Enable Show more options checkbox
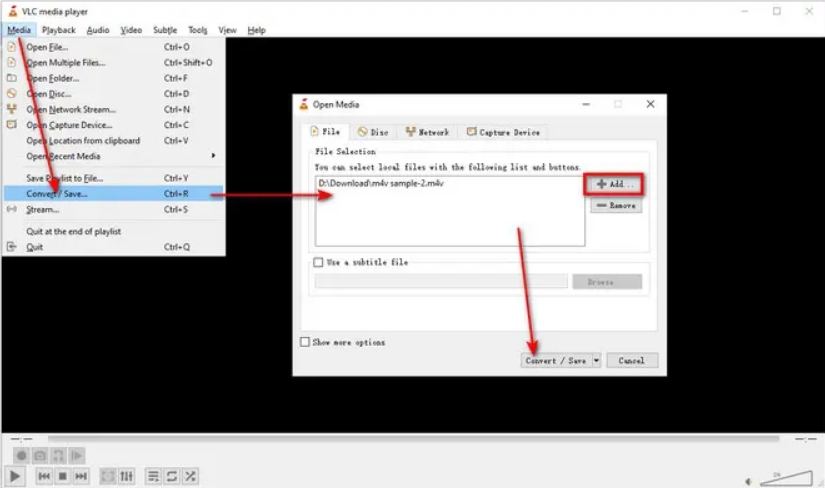Viewport: 825px width, 488px height. [305, 342]
